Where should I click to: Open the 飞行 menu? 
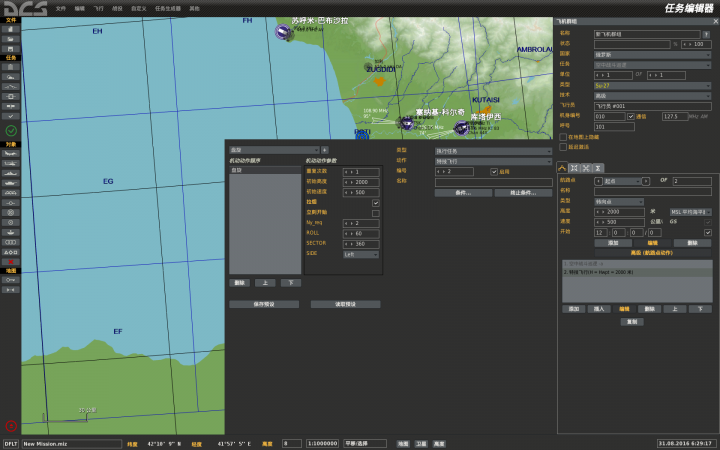pos(98,9)
